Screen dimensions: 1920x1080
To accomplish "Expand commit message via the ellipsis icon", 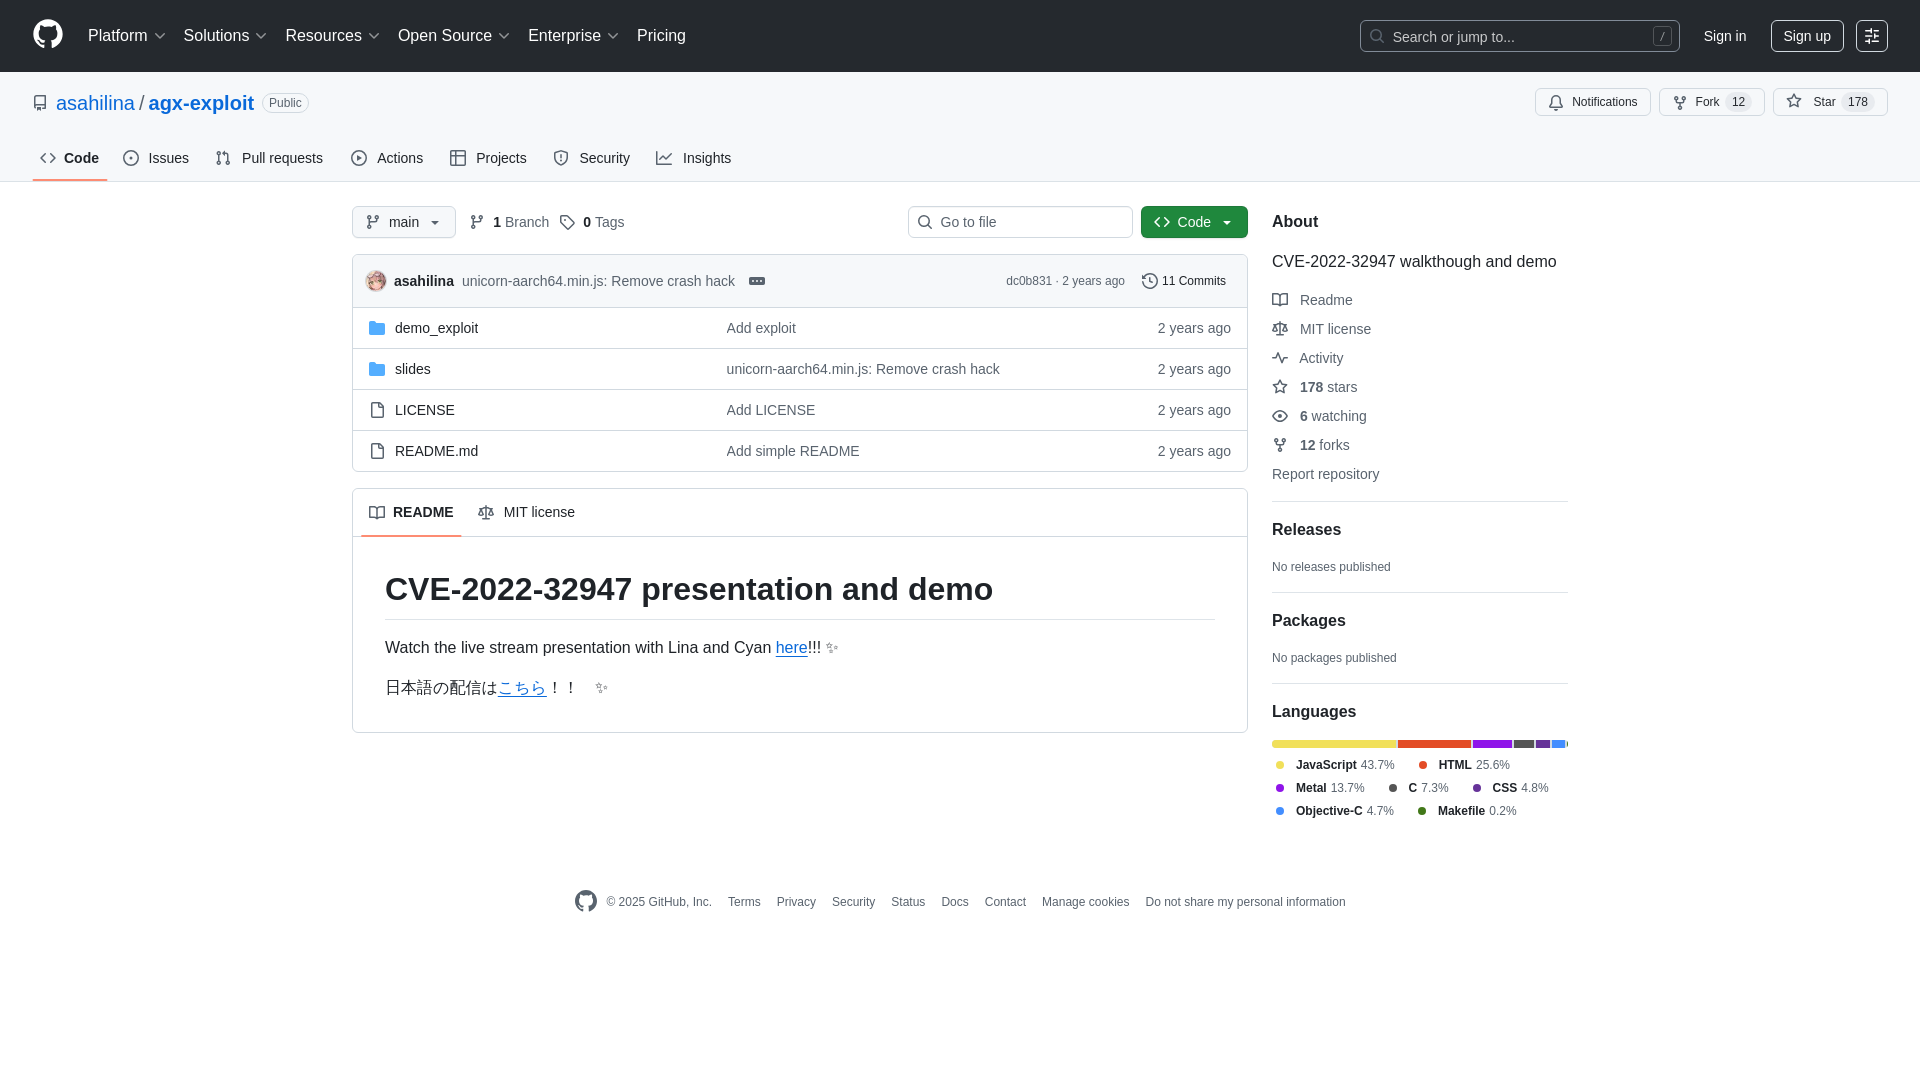I will click(x=757, y=281).
